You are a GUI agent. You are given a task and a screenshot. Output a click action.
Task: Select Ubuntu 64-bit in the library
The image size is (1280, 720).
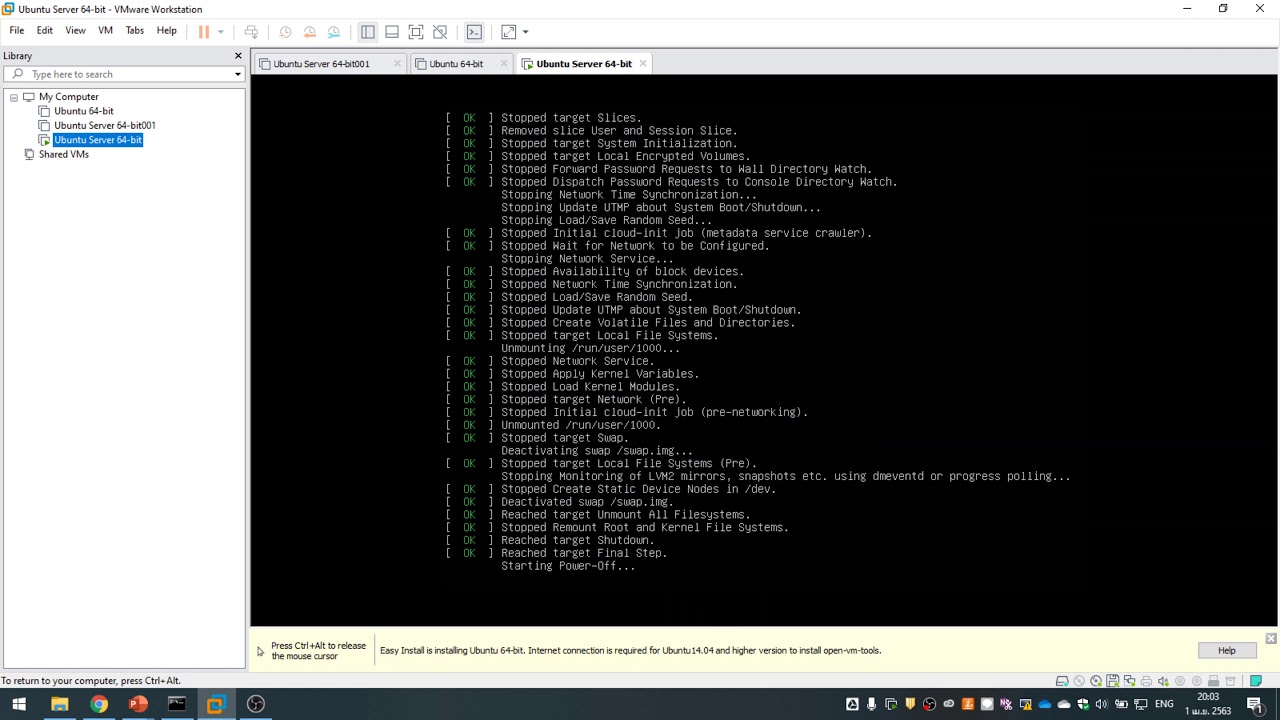coord(84,111)
